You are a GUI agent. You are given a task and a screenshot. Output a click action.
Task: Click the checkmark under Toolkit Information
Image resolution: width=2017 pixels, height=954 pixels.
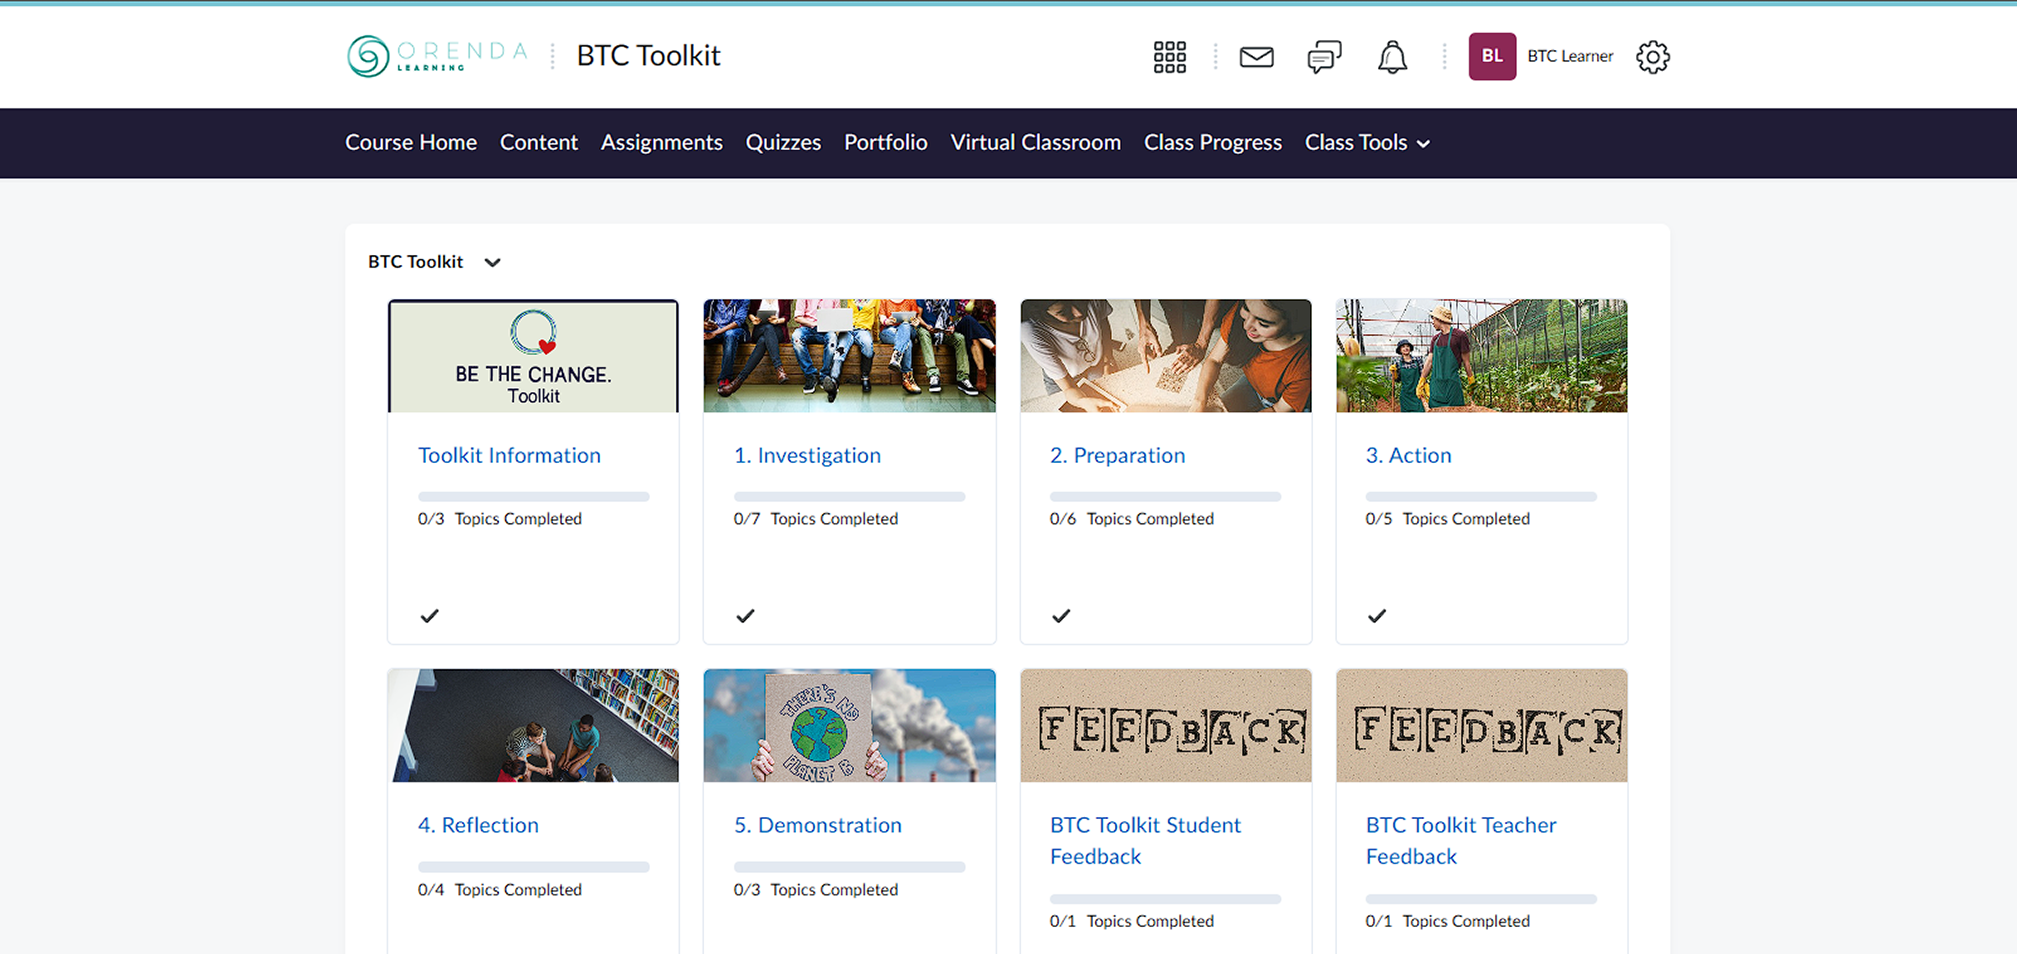(430, 616)
